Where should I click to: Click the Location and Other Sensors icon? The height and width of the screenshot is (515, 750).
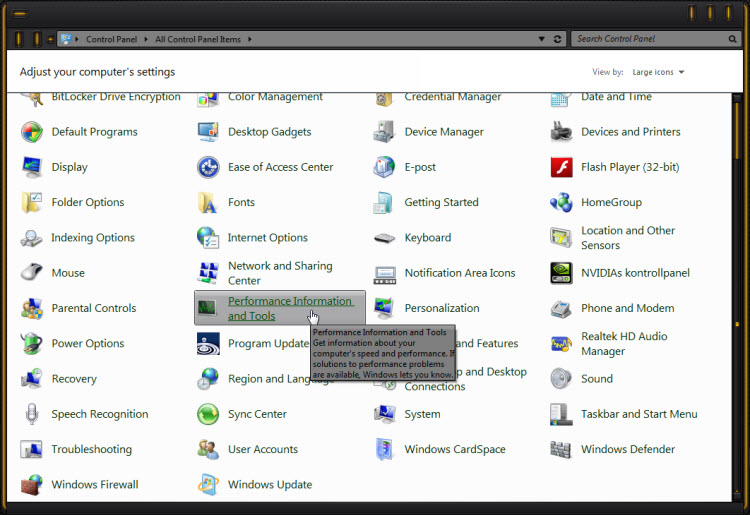(561, 238)
